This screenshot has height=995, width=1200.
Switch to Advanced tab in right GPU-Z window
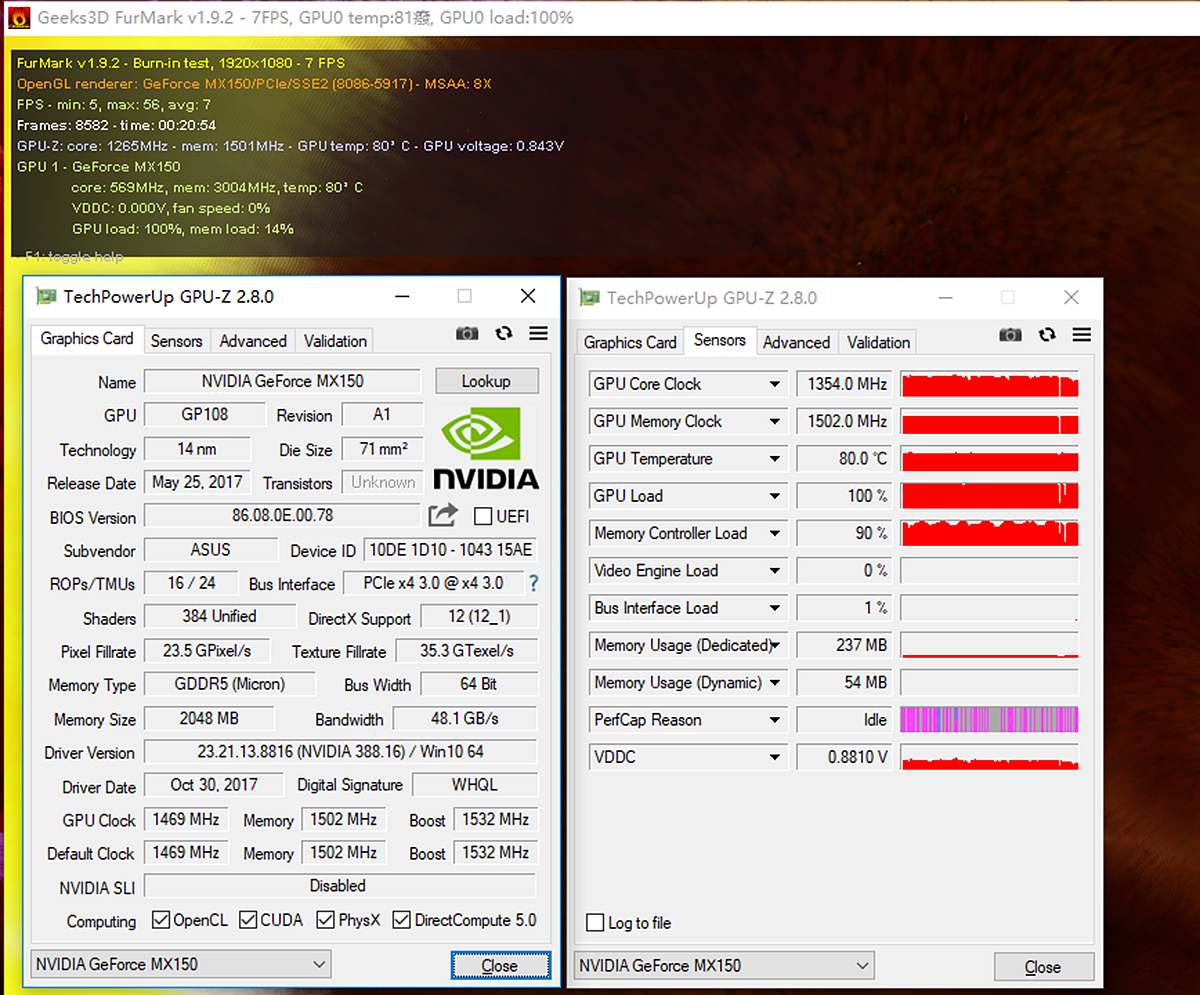(797, 342)
